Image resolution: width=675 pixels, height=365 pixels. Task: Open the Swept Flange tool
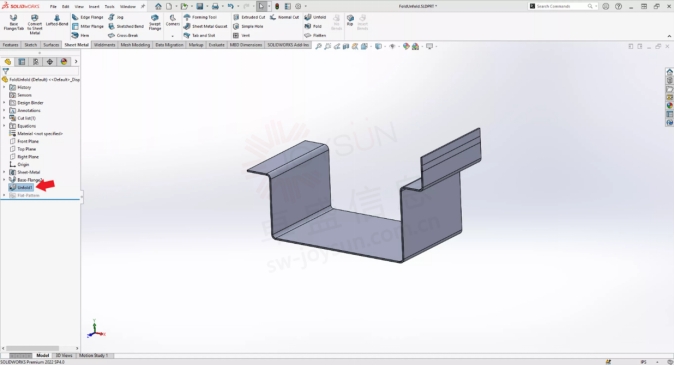pyautogui.click(x=155, y=22)
